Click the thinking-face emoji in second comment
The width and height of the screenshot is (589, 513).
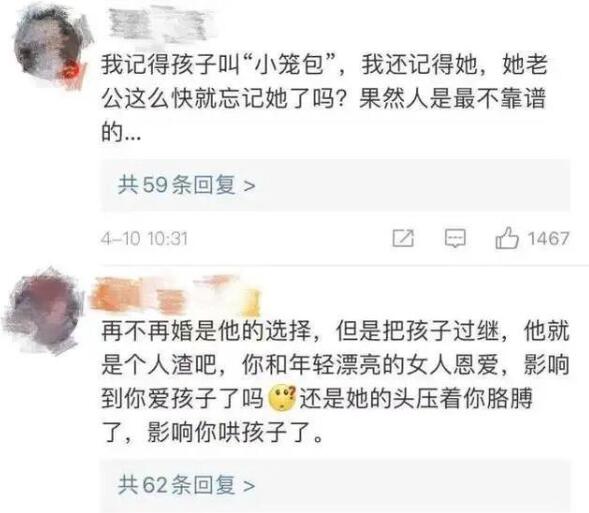[282, 398]
